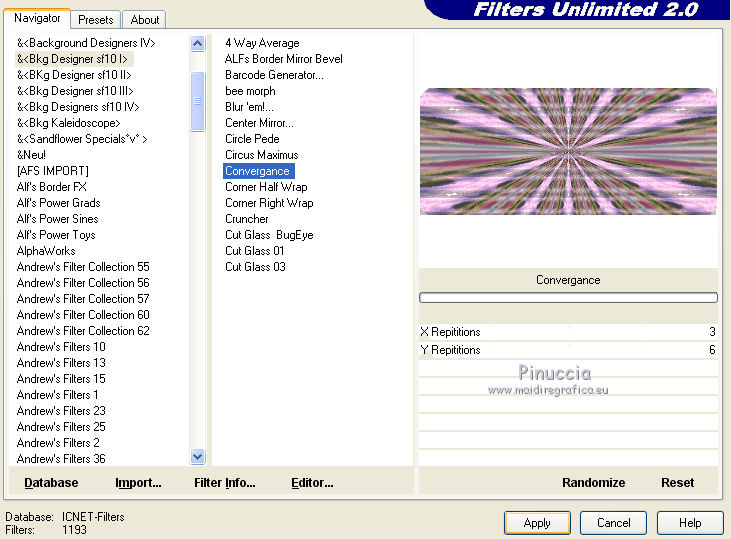Select the &Neu! category

point(31,155)
